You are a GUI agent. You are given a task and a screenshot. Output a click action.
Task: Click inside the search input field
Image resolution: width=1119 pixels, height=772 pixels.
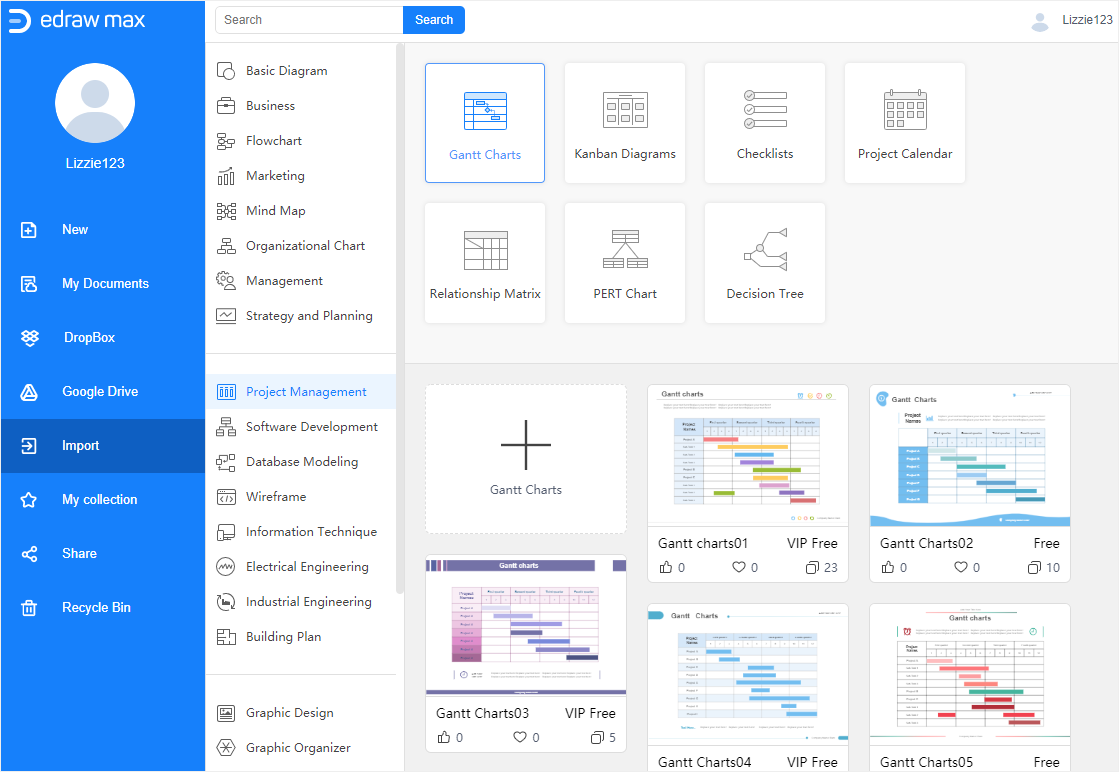pyautogui.click(x=308, y=19)
